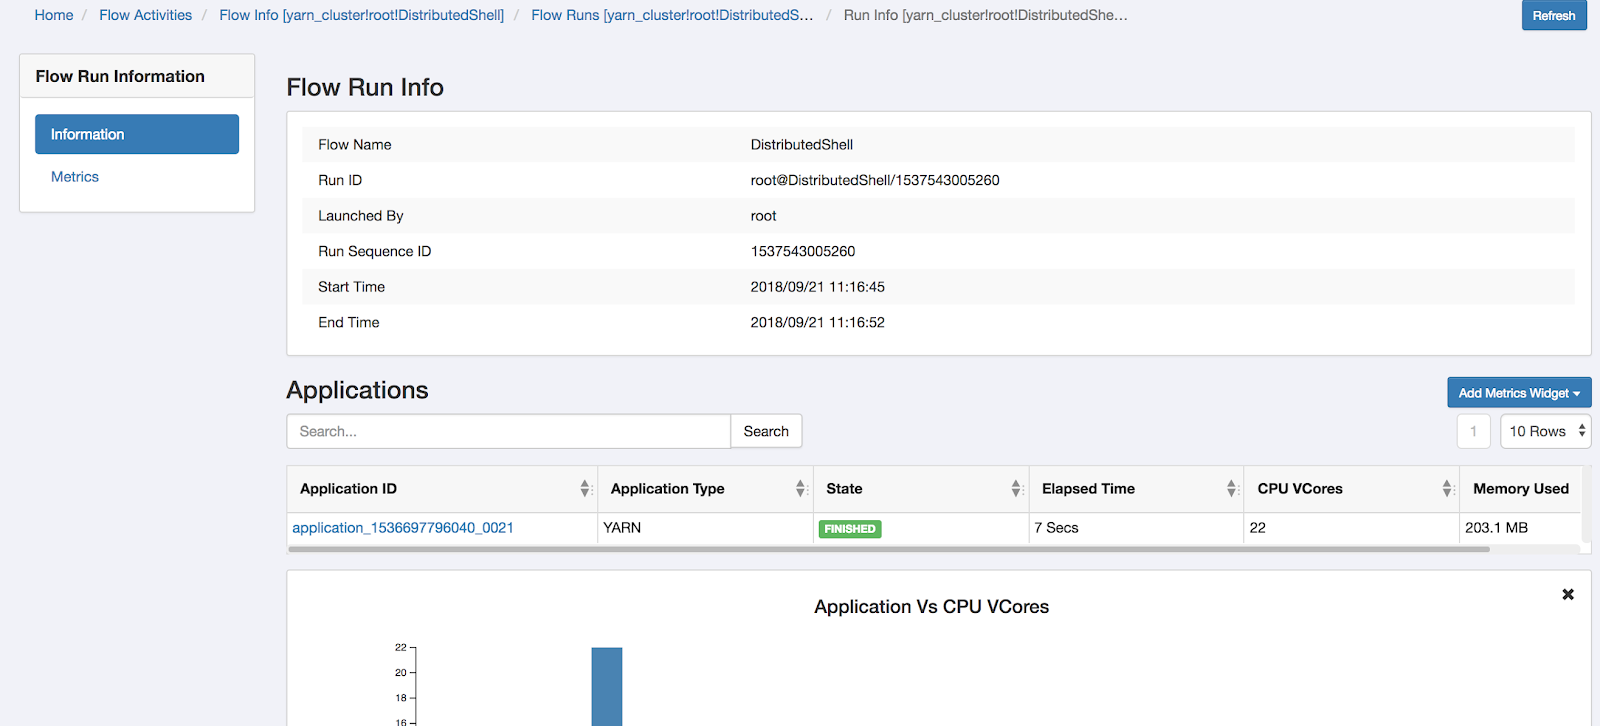Click the End Time value 2018/09/21 11:16:52

coord(818,322)
